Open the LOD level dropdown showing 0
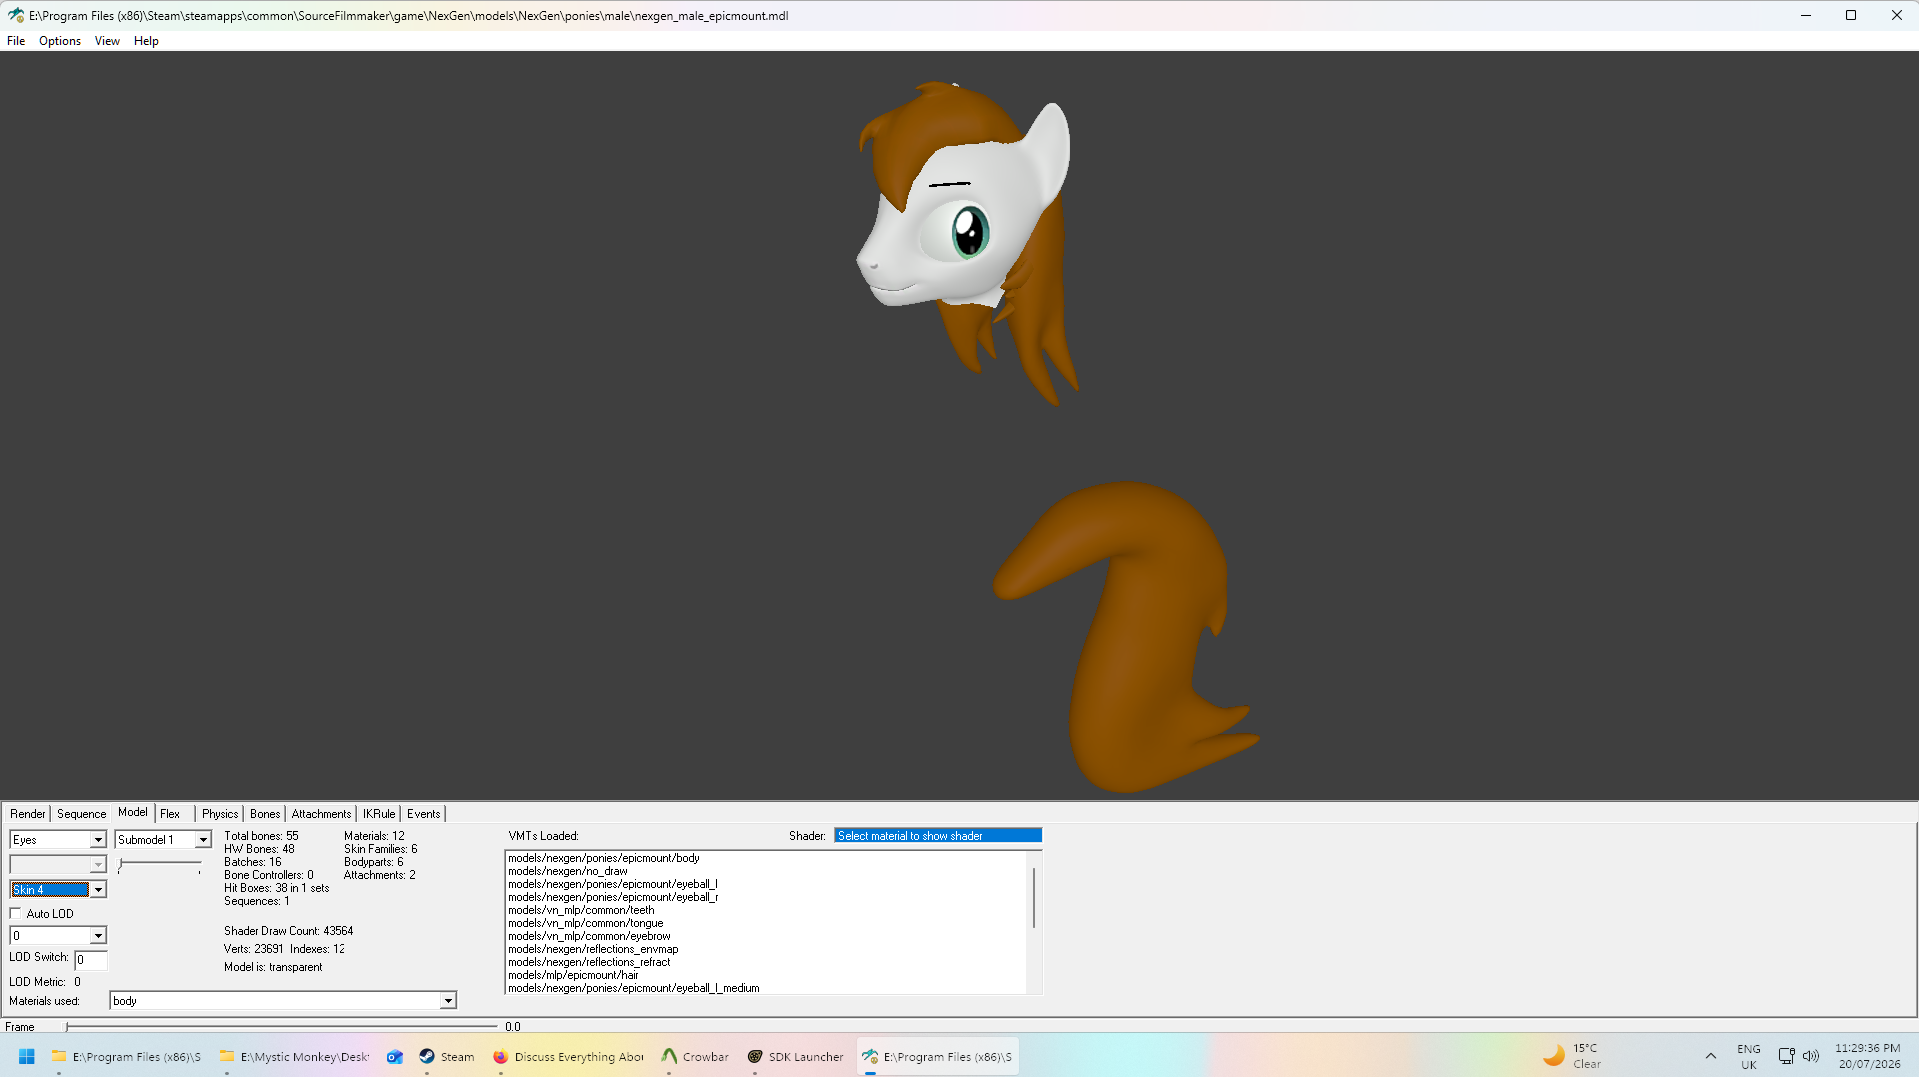Screen dimensions: 1919x1077 click(58, 936)
